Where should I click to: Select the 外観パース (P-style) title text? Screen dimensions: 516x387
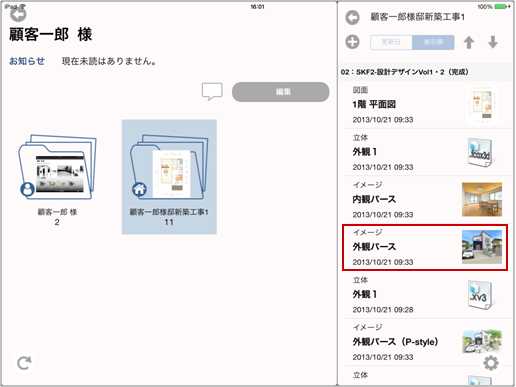(395, 342)
